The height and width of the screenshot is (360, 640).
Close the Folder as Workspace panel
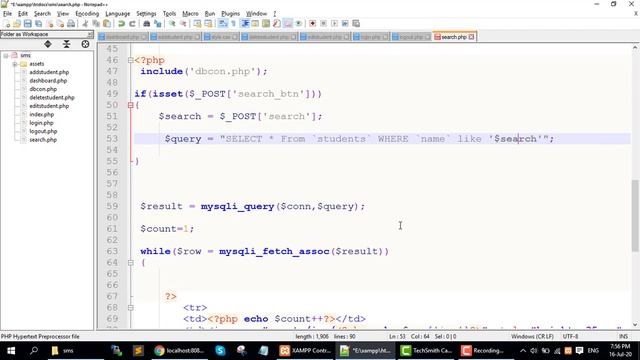[89, 34]
